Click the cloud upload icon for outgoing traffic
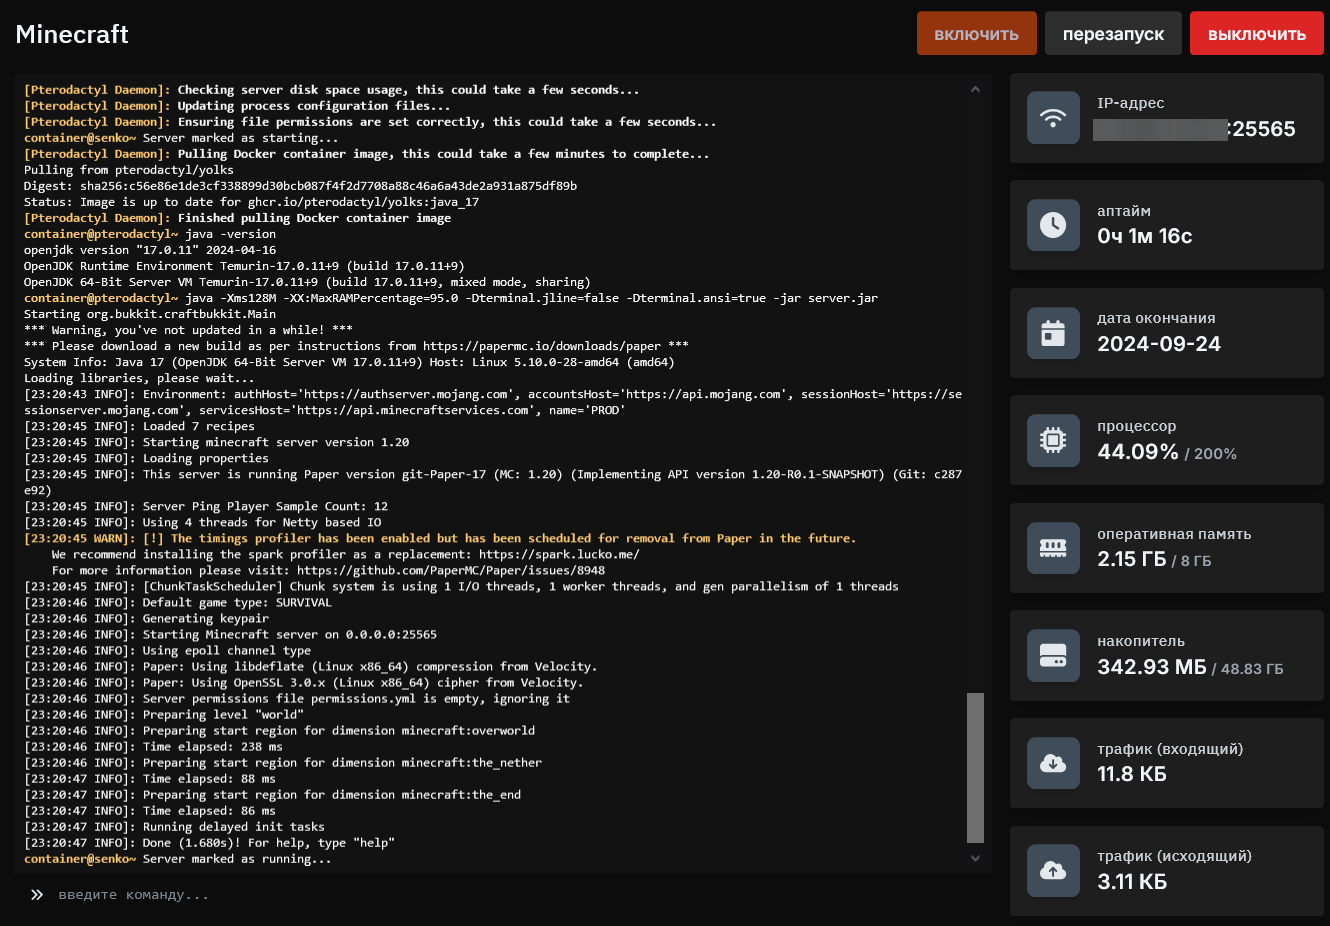 click(x=1053, y=870)
